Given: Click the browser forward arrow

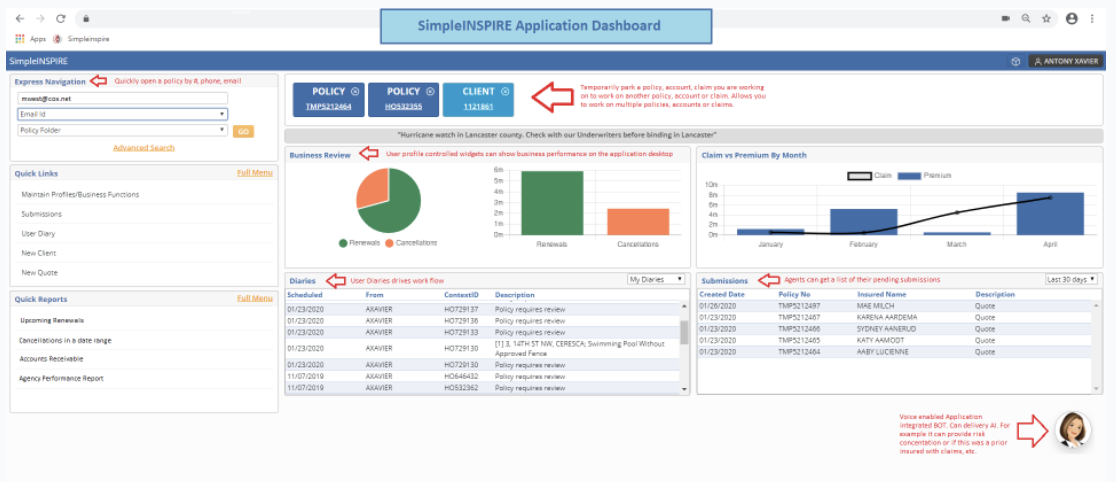Looking at the screenshot, I should pyautogui.click(x=40, y=19).
